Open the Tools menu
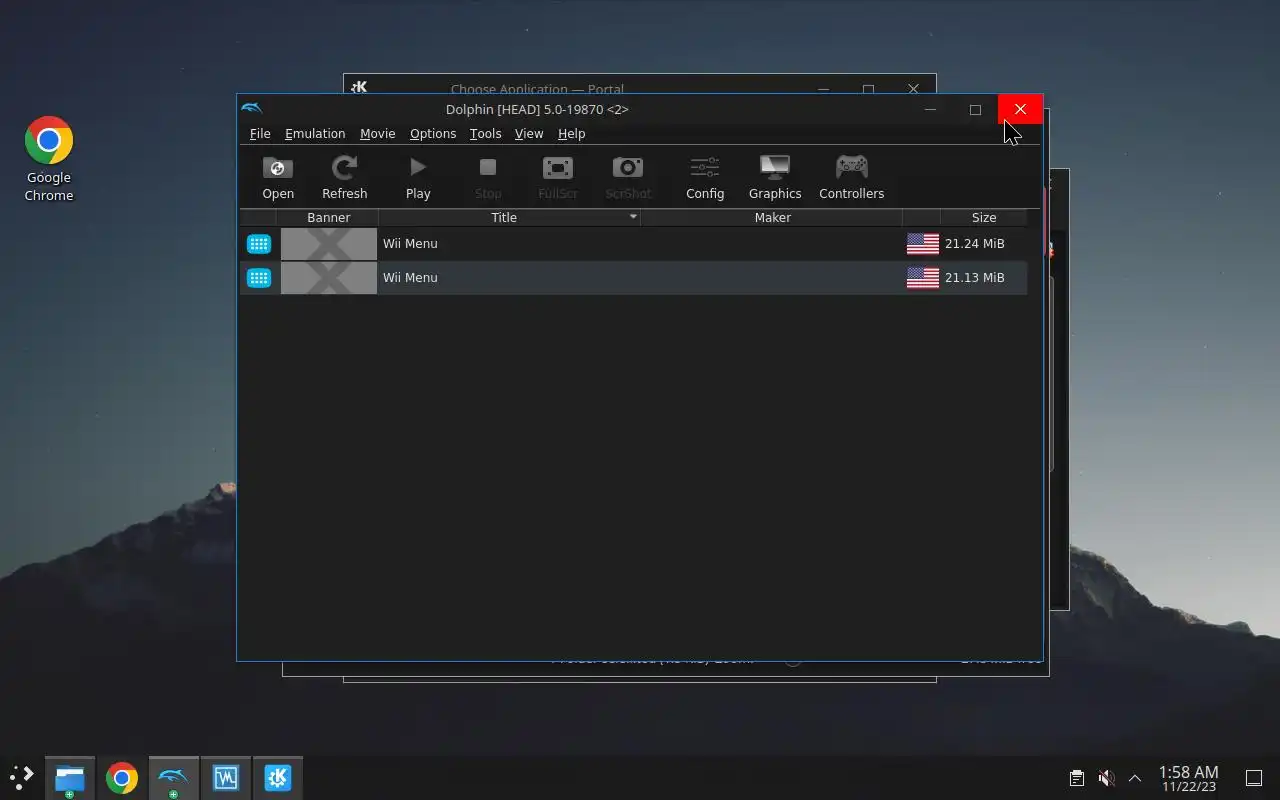This screenshot has height=800, width=1280. pos(485,134)
